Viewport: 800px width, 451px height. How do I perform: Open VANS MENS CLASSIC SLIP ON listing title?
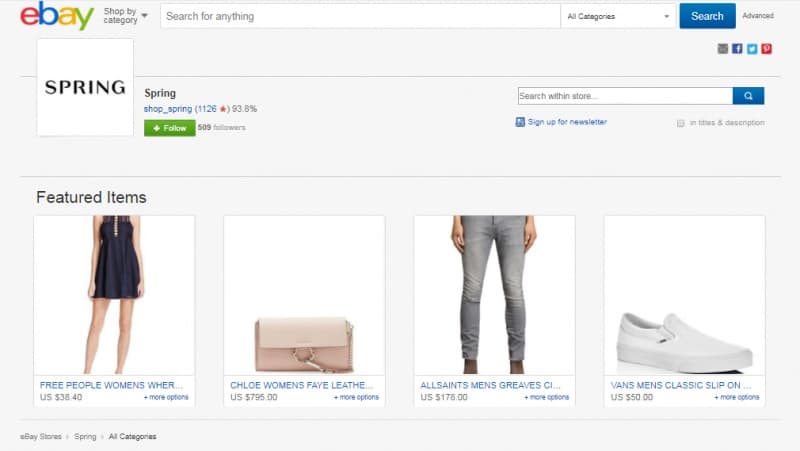(x=681, y=385)
